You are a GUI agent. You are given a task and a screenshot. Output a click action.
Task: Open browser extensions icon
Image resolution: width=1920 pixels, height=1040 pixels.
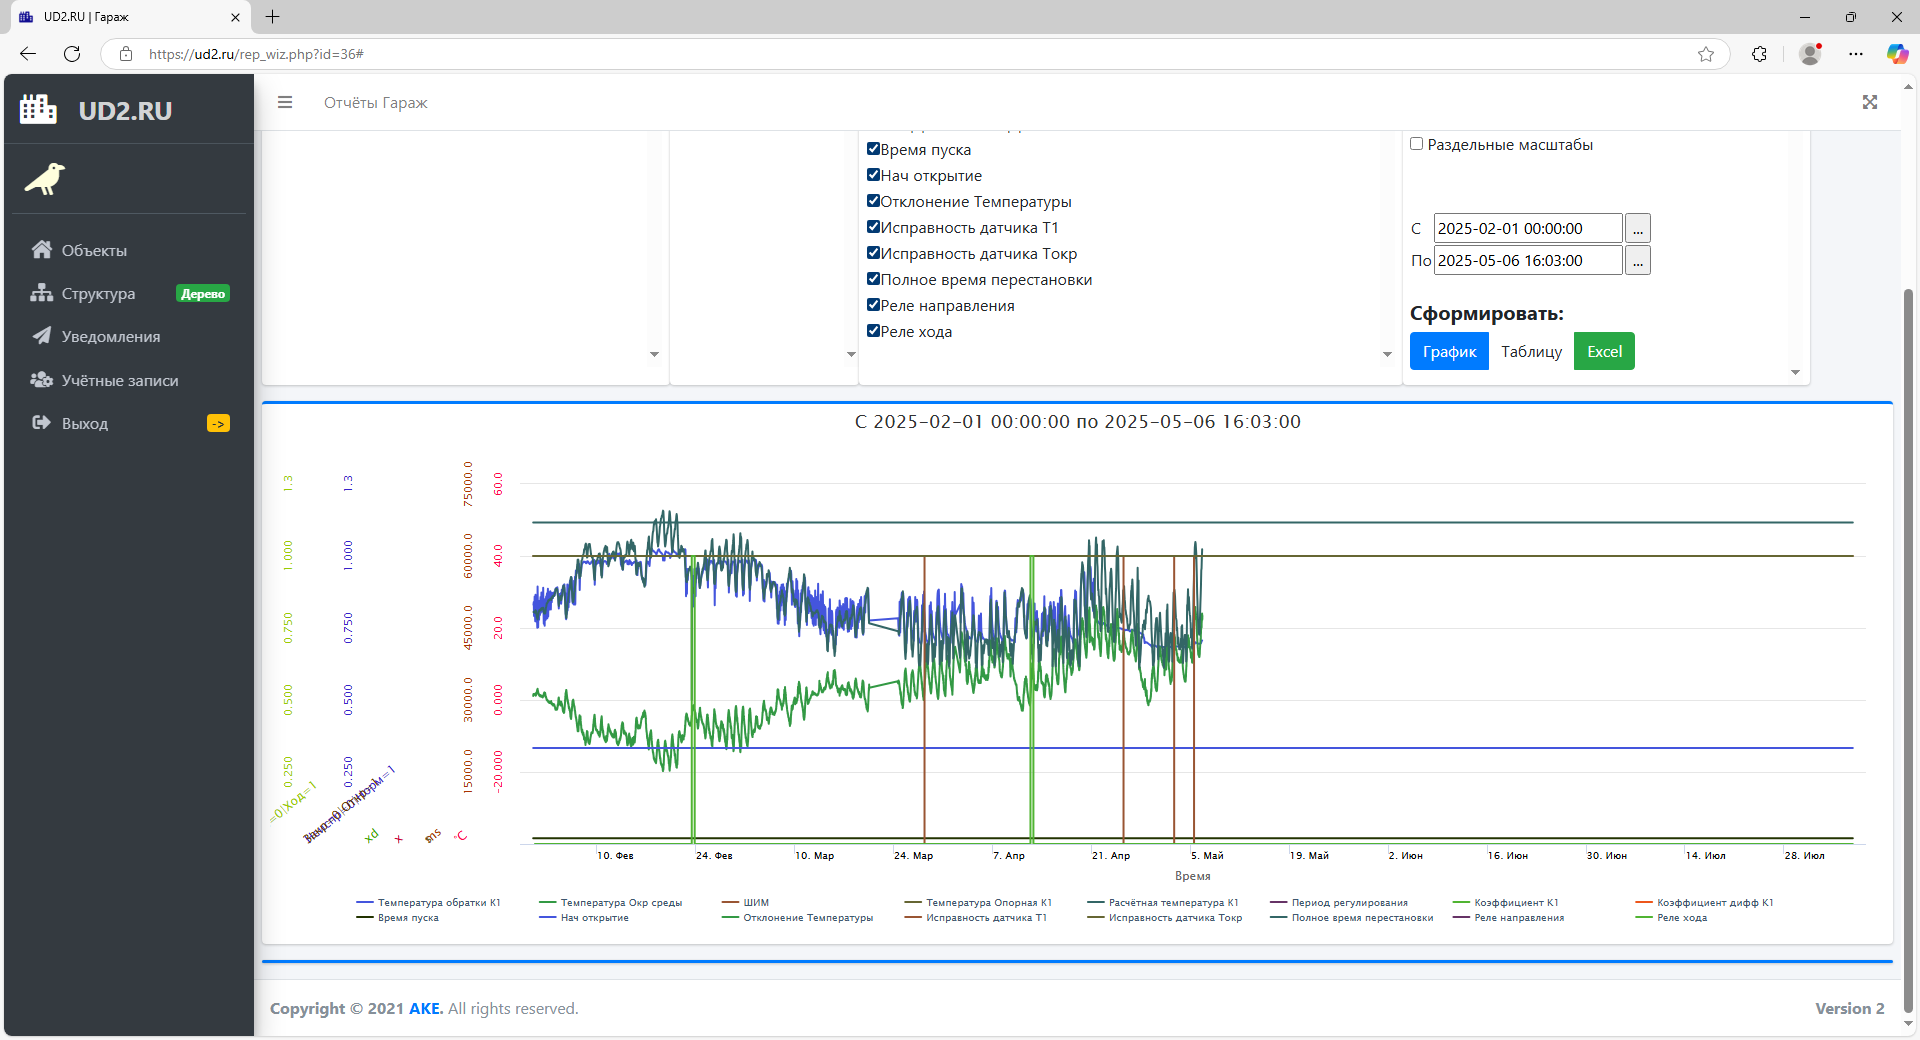[x=1759, y=54]
